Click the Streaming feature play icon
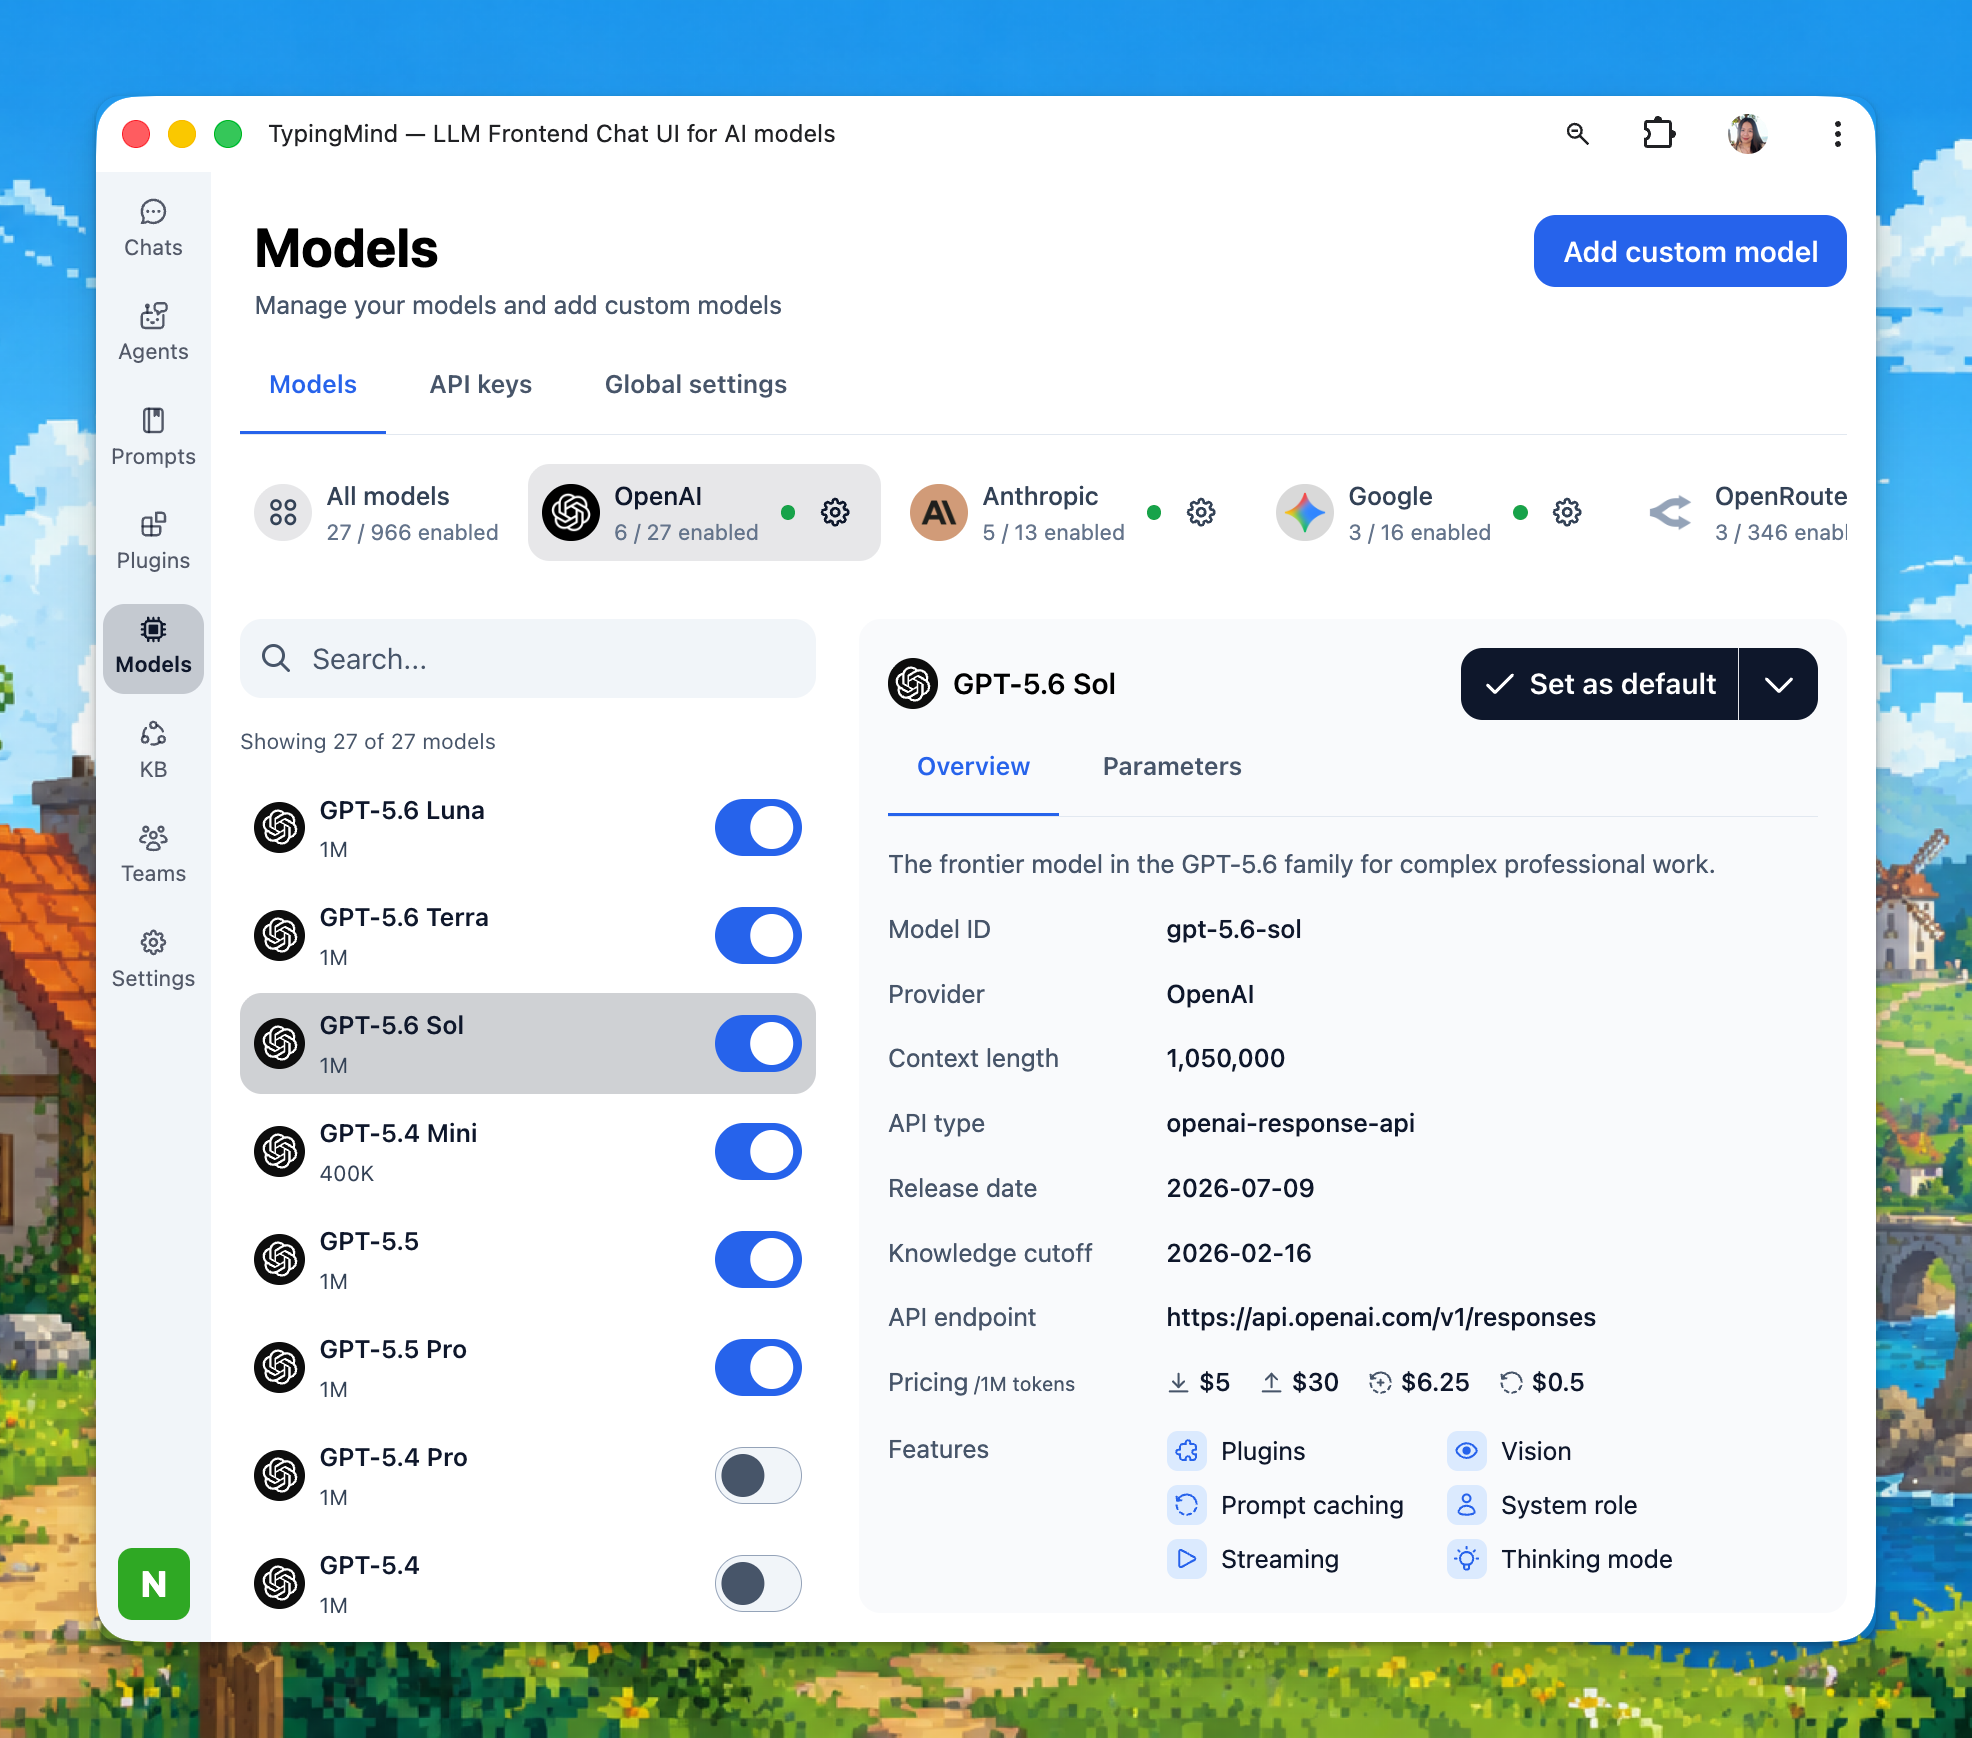Viewport: 1972px width, 1738px height. pos(1187,1559)
